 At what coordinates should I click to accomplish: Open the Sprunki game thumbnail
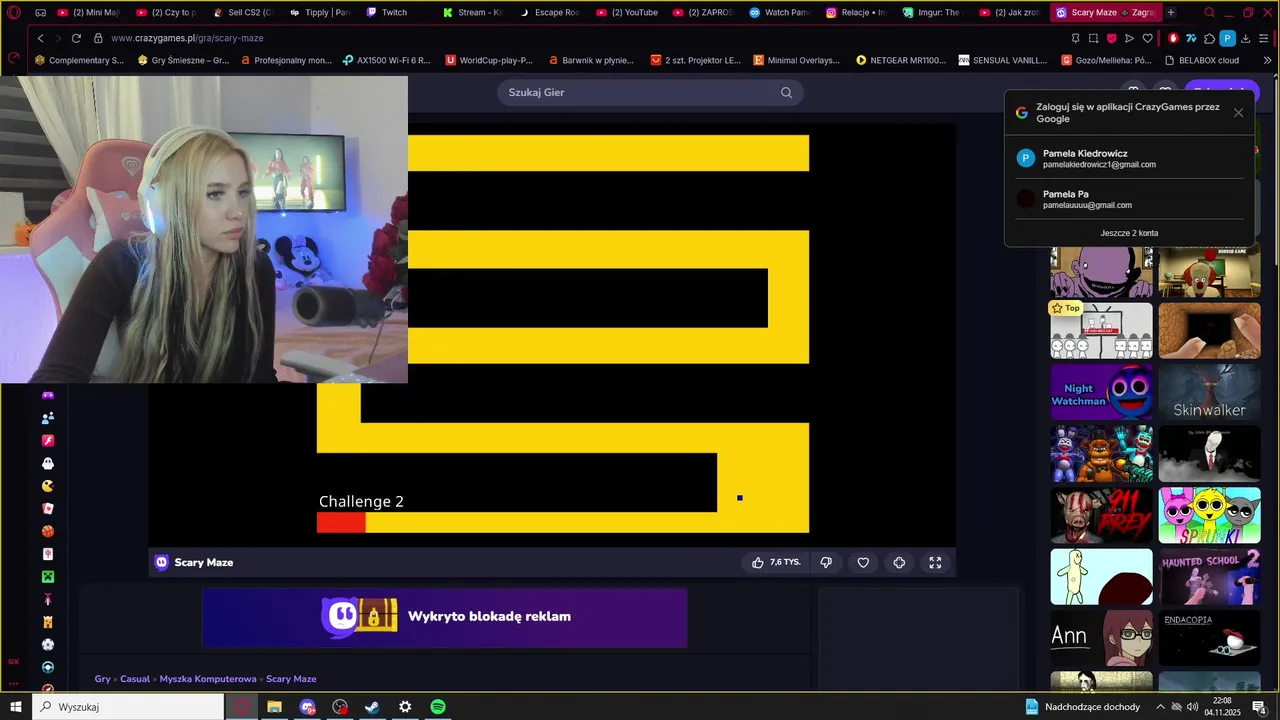click(1209, 515)
